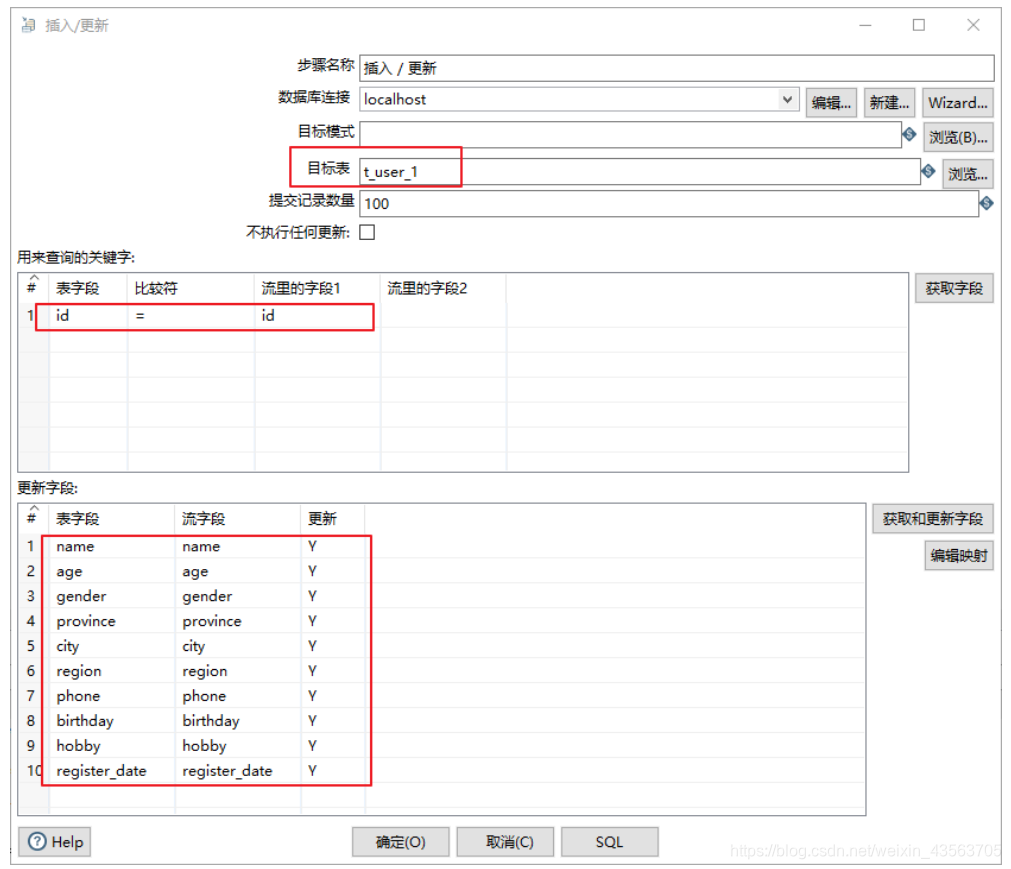This screenshot has height=869, width=1011.
Task: Click the 编辑映射 button
Action: [959, 555]
